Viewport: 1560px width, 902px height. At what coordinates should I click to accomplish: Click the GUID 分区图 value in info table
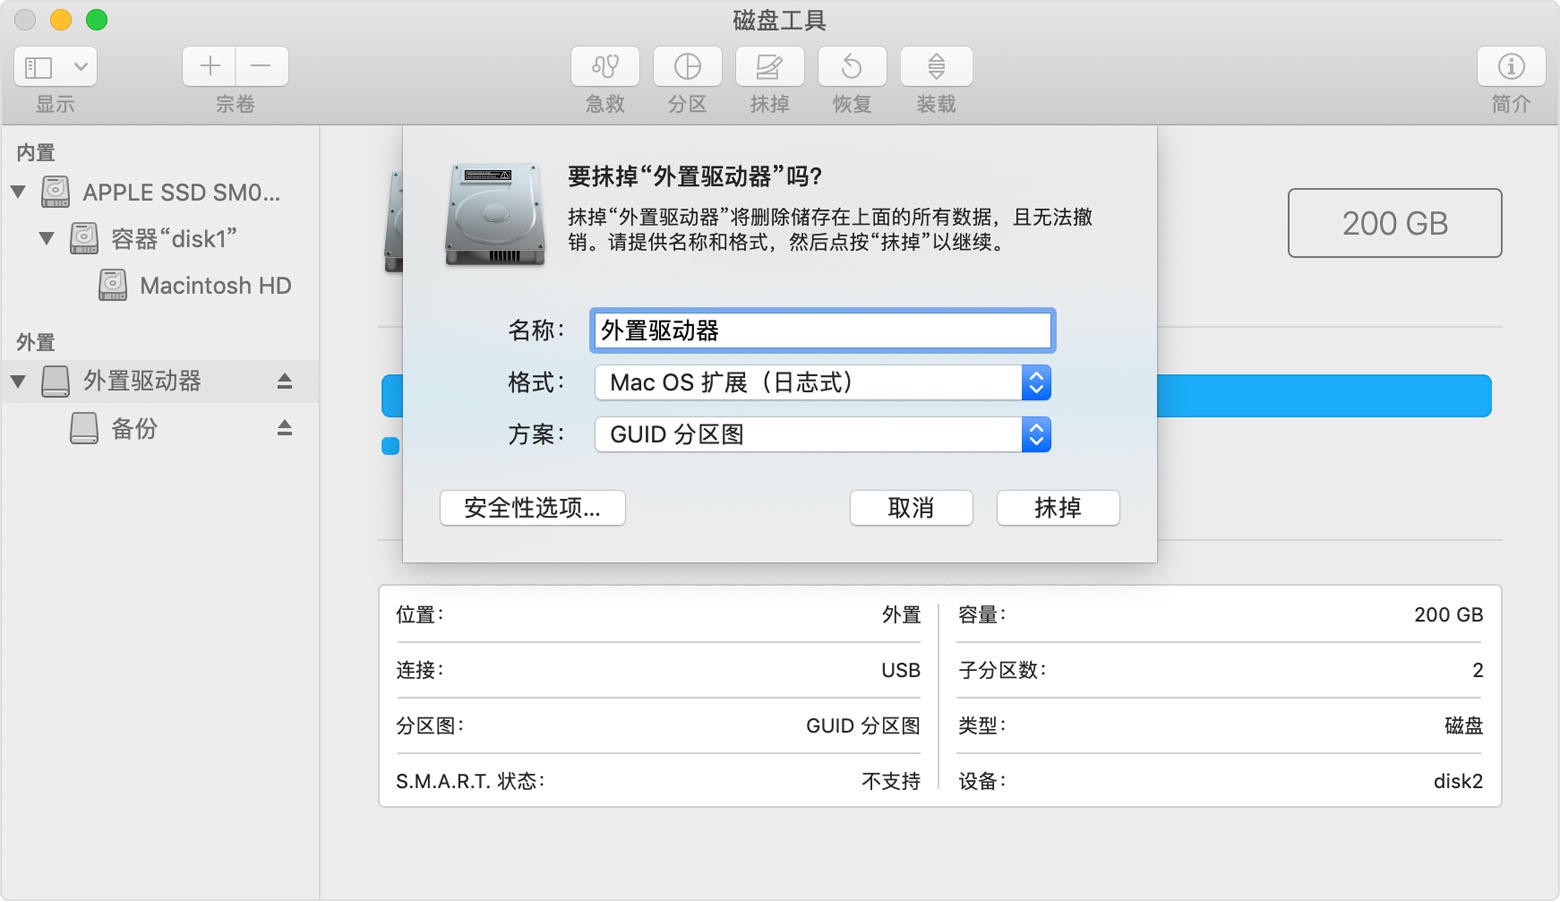[863, 726]
